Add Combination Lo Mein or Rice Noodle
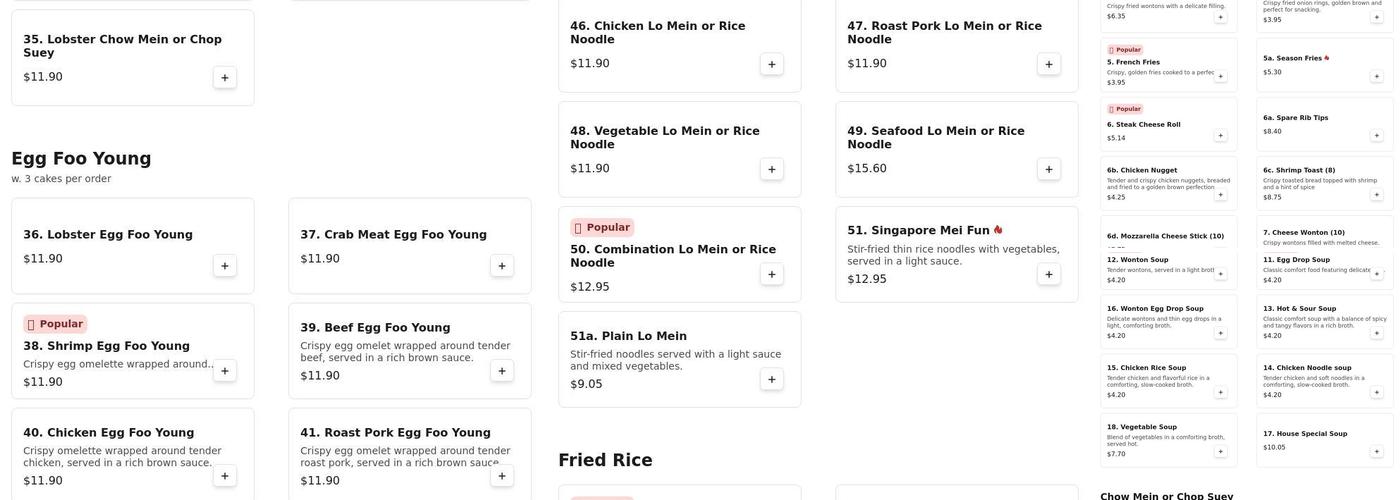1400x500 pixels. [x=771, y=274]
